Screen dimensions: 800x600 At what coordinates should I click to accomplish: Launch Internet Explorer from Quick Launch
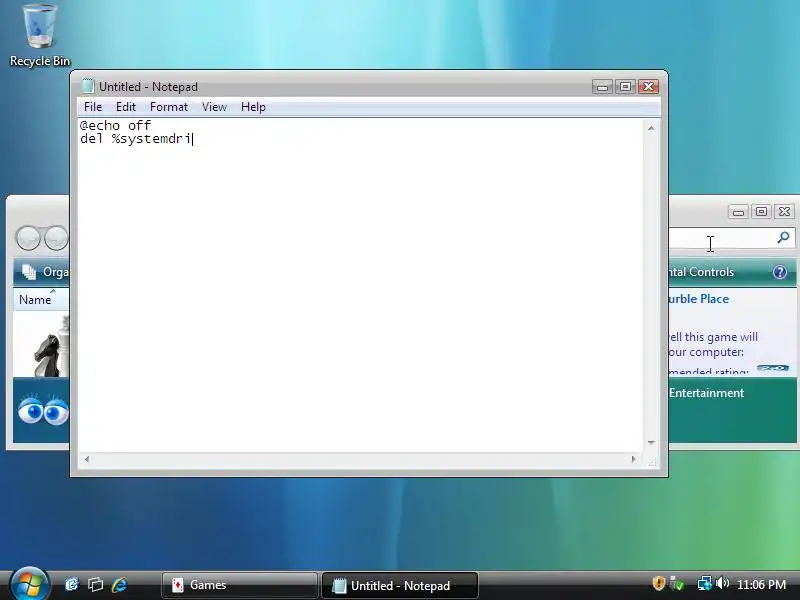pos(119,584)
